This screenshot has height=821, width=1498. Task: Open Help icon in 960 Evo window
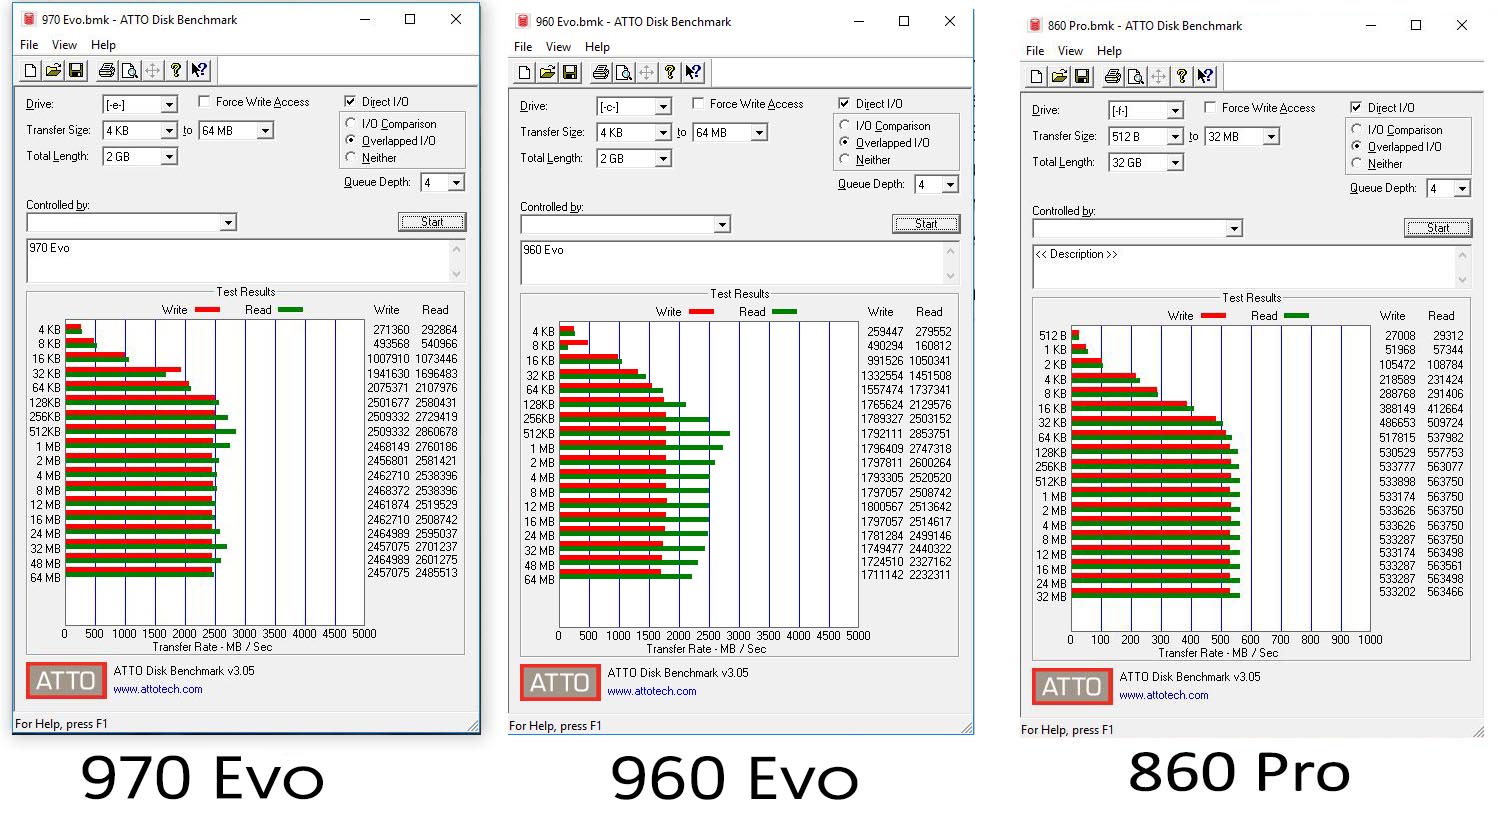670,72
